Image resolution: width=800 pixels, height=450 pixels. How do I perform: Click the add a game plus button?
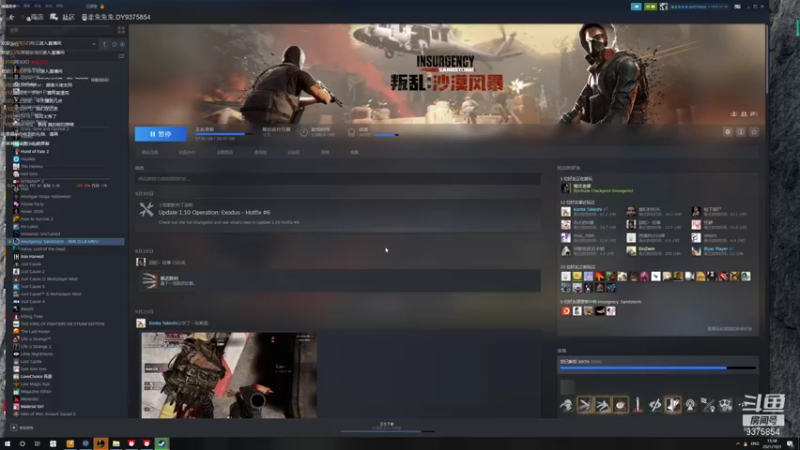pos(14,428)
